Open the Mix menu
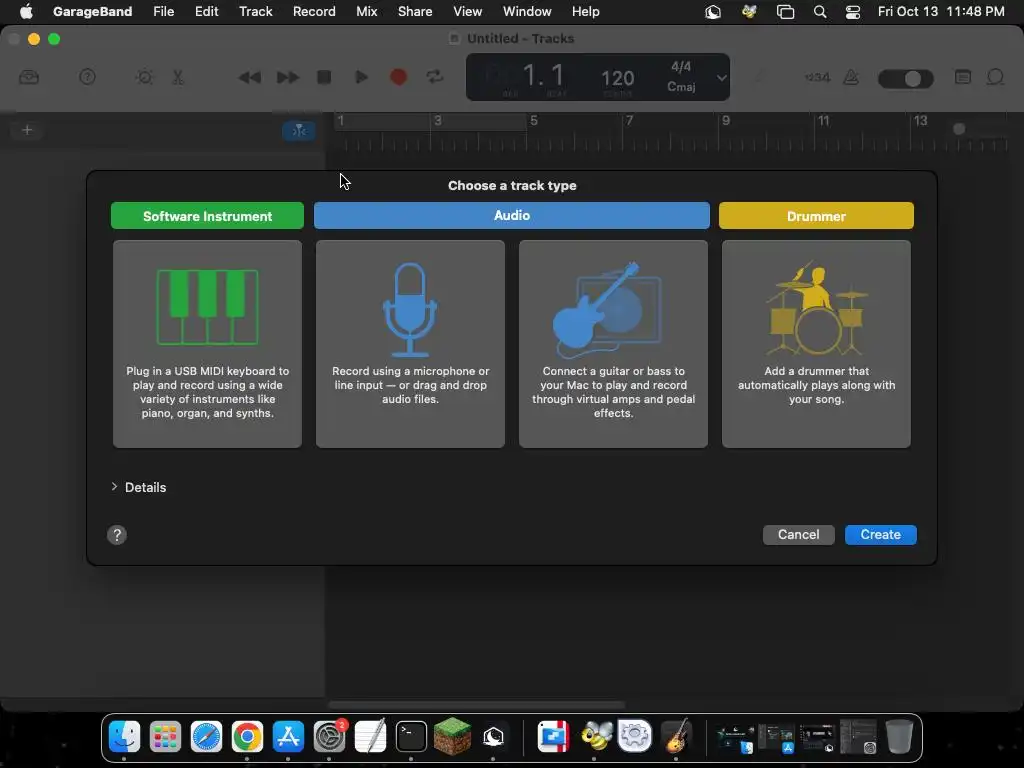The width and height of the screenshot is (1024, 768). [366, 11]
